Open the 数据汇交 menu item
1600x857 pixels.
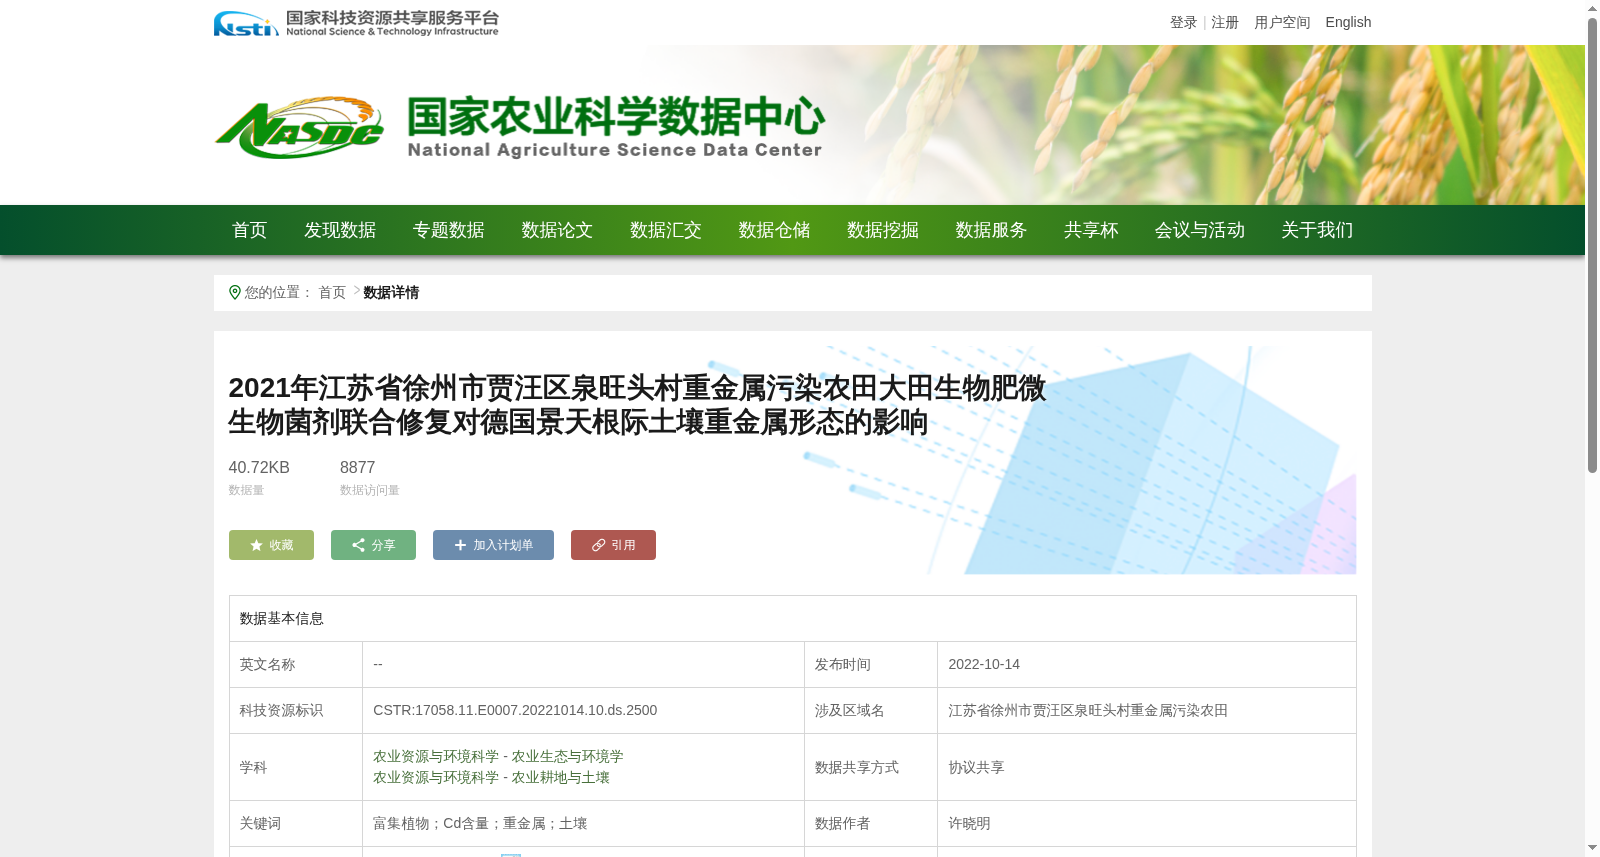coord(666,230)
